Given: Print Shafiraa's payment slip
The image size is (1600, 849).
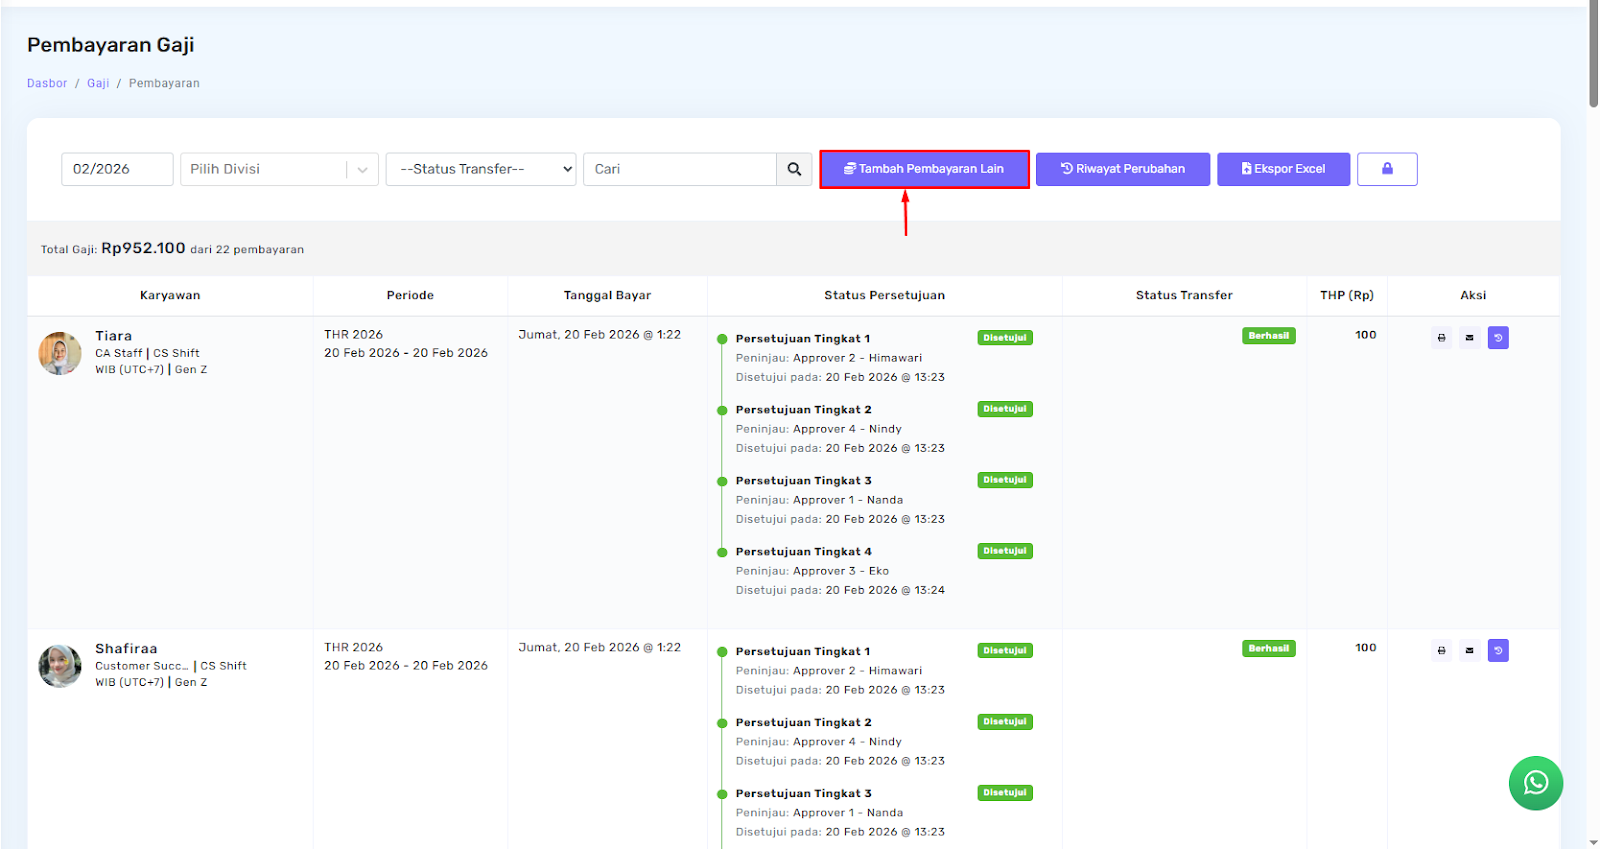Looking at the screenshot, I should coord(1441,651).
